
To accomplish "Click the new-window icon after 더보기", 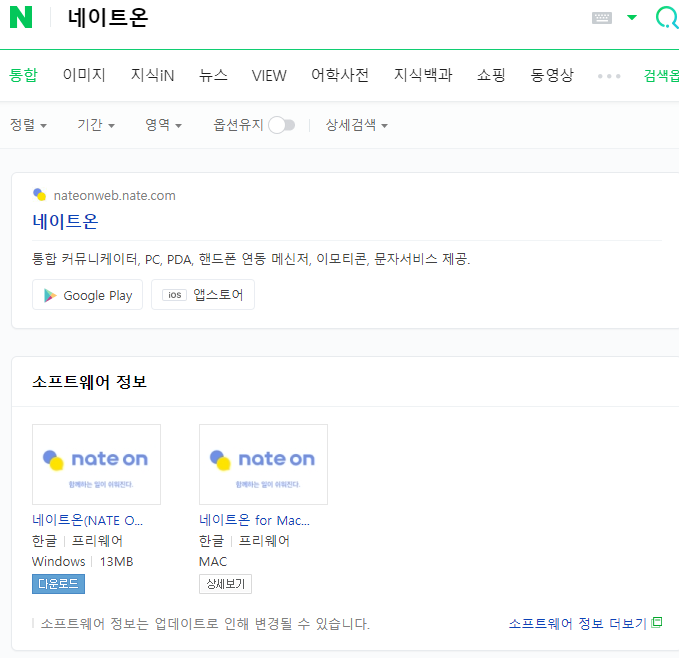I will [657, 623].
